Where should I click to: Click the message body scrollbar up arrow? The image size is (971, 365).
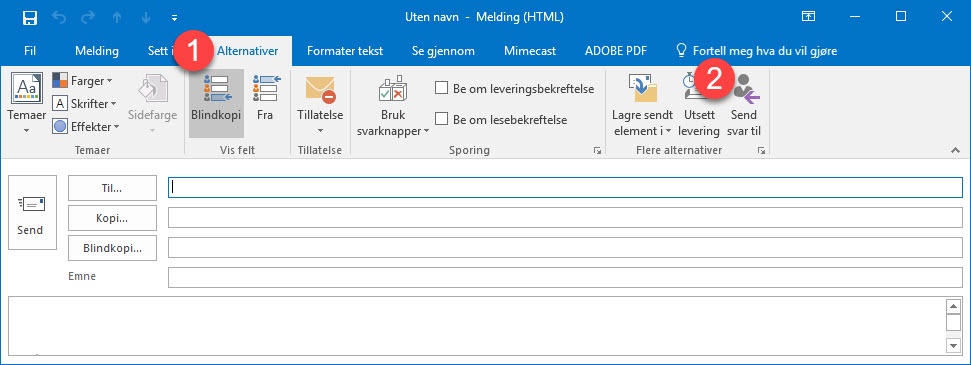954,306
